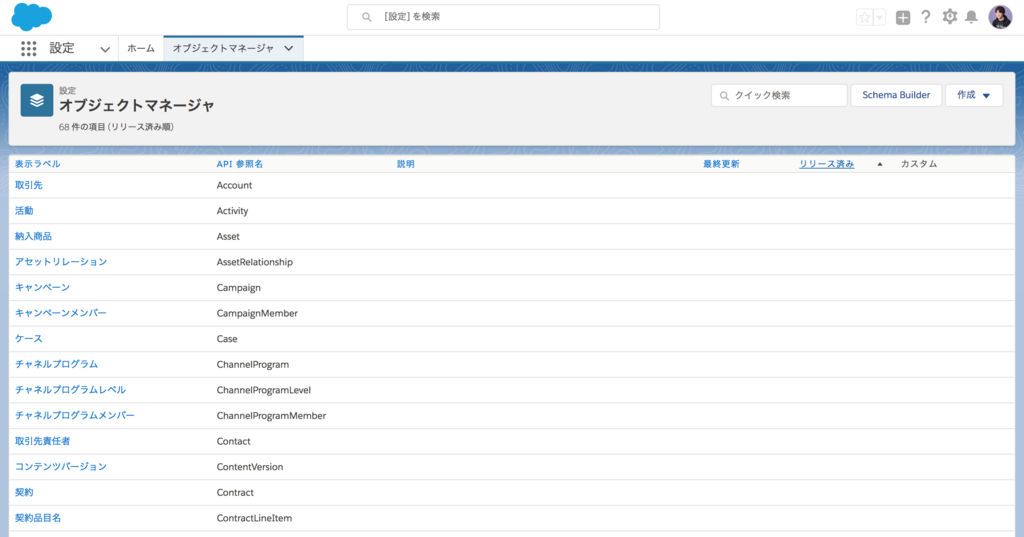Focus the クイック検索 quick find field
The image size is (1024, 537).
[779, 95]
